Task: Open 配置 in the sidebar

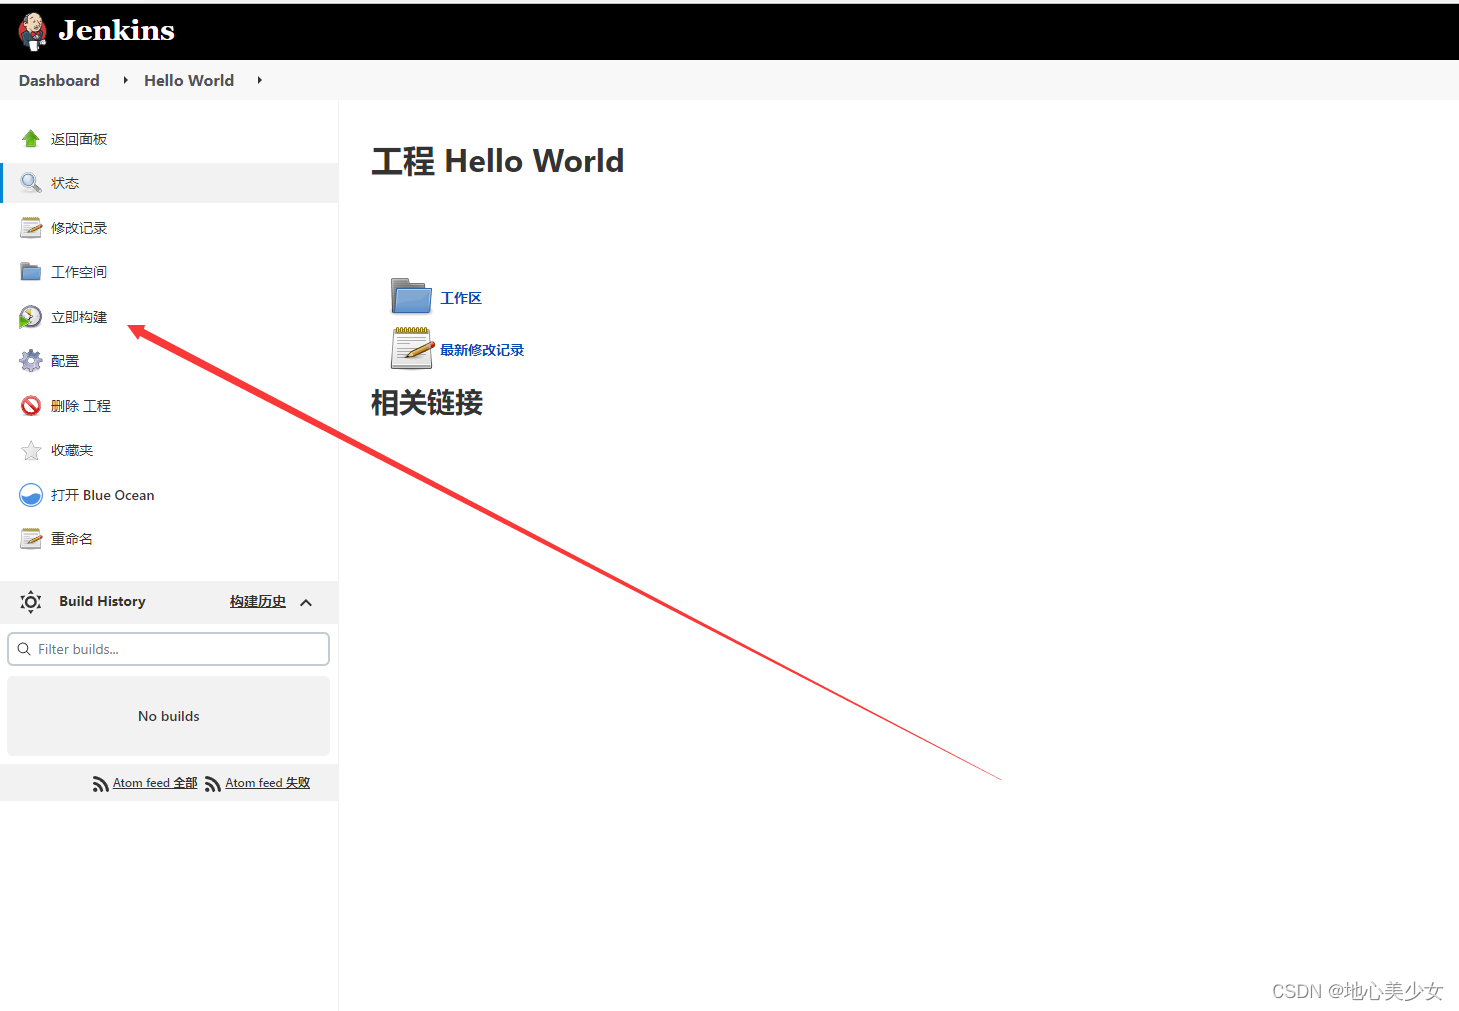Action: tap(65, 361)
